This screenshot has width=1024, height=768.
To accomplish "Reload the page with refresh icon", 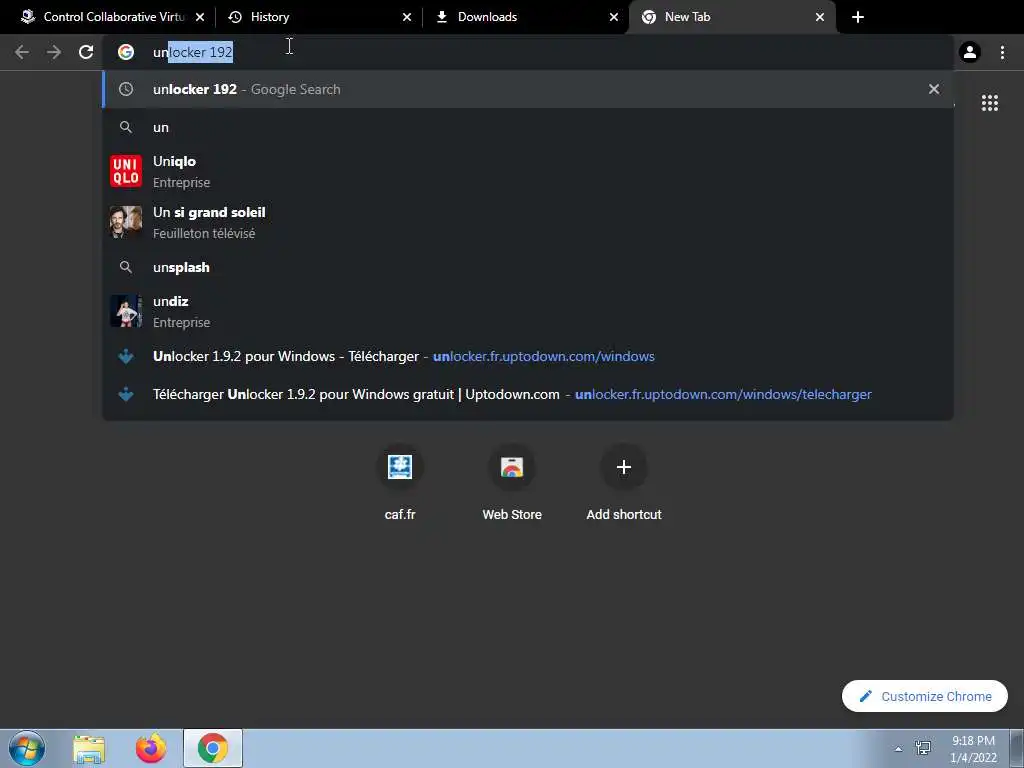I will [86, 52].
